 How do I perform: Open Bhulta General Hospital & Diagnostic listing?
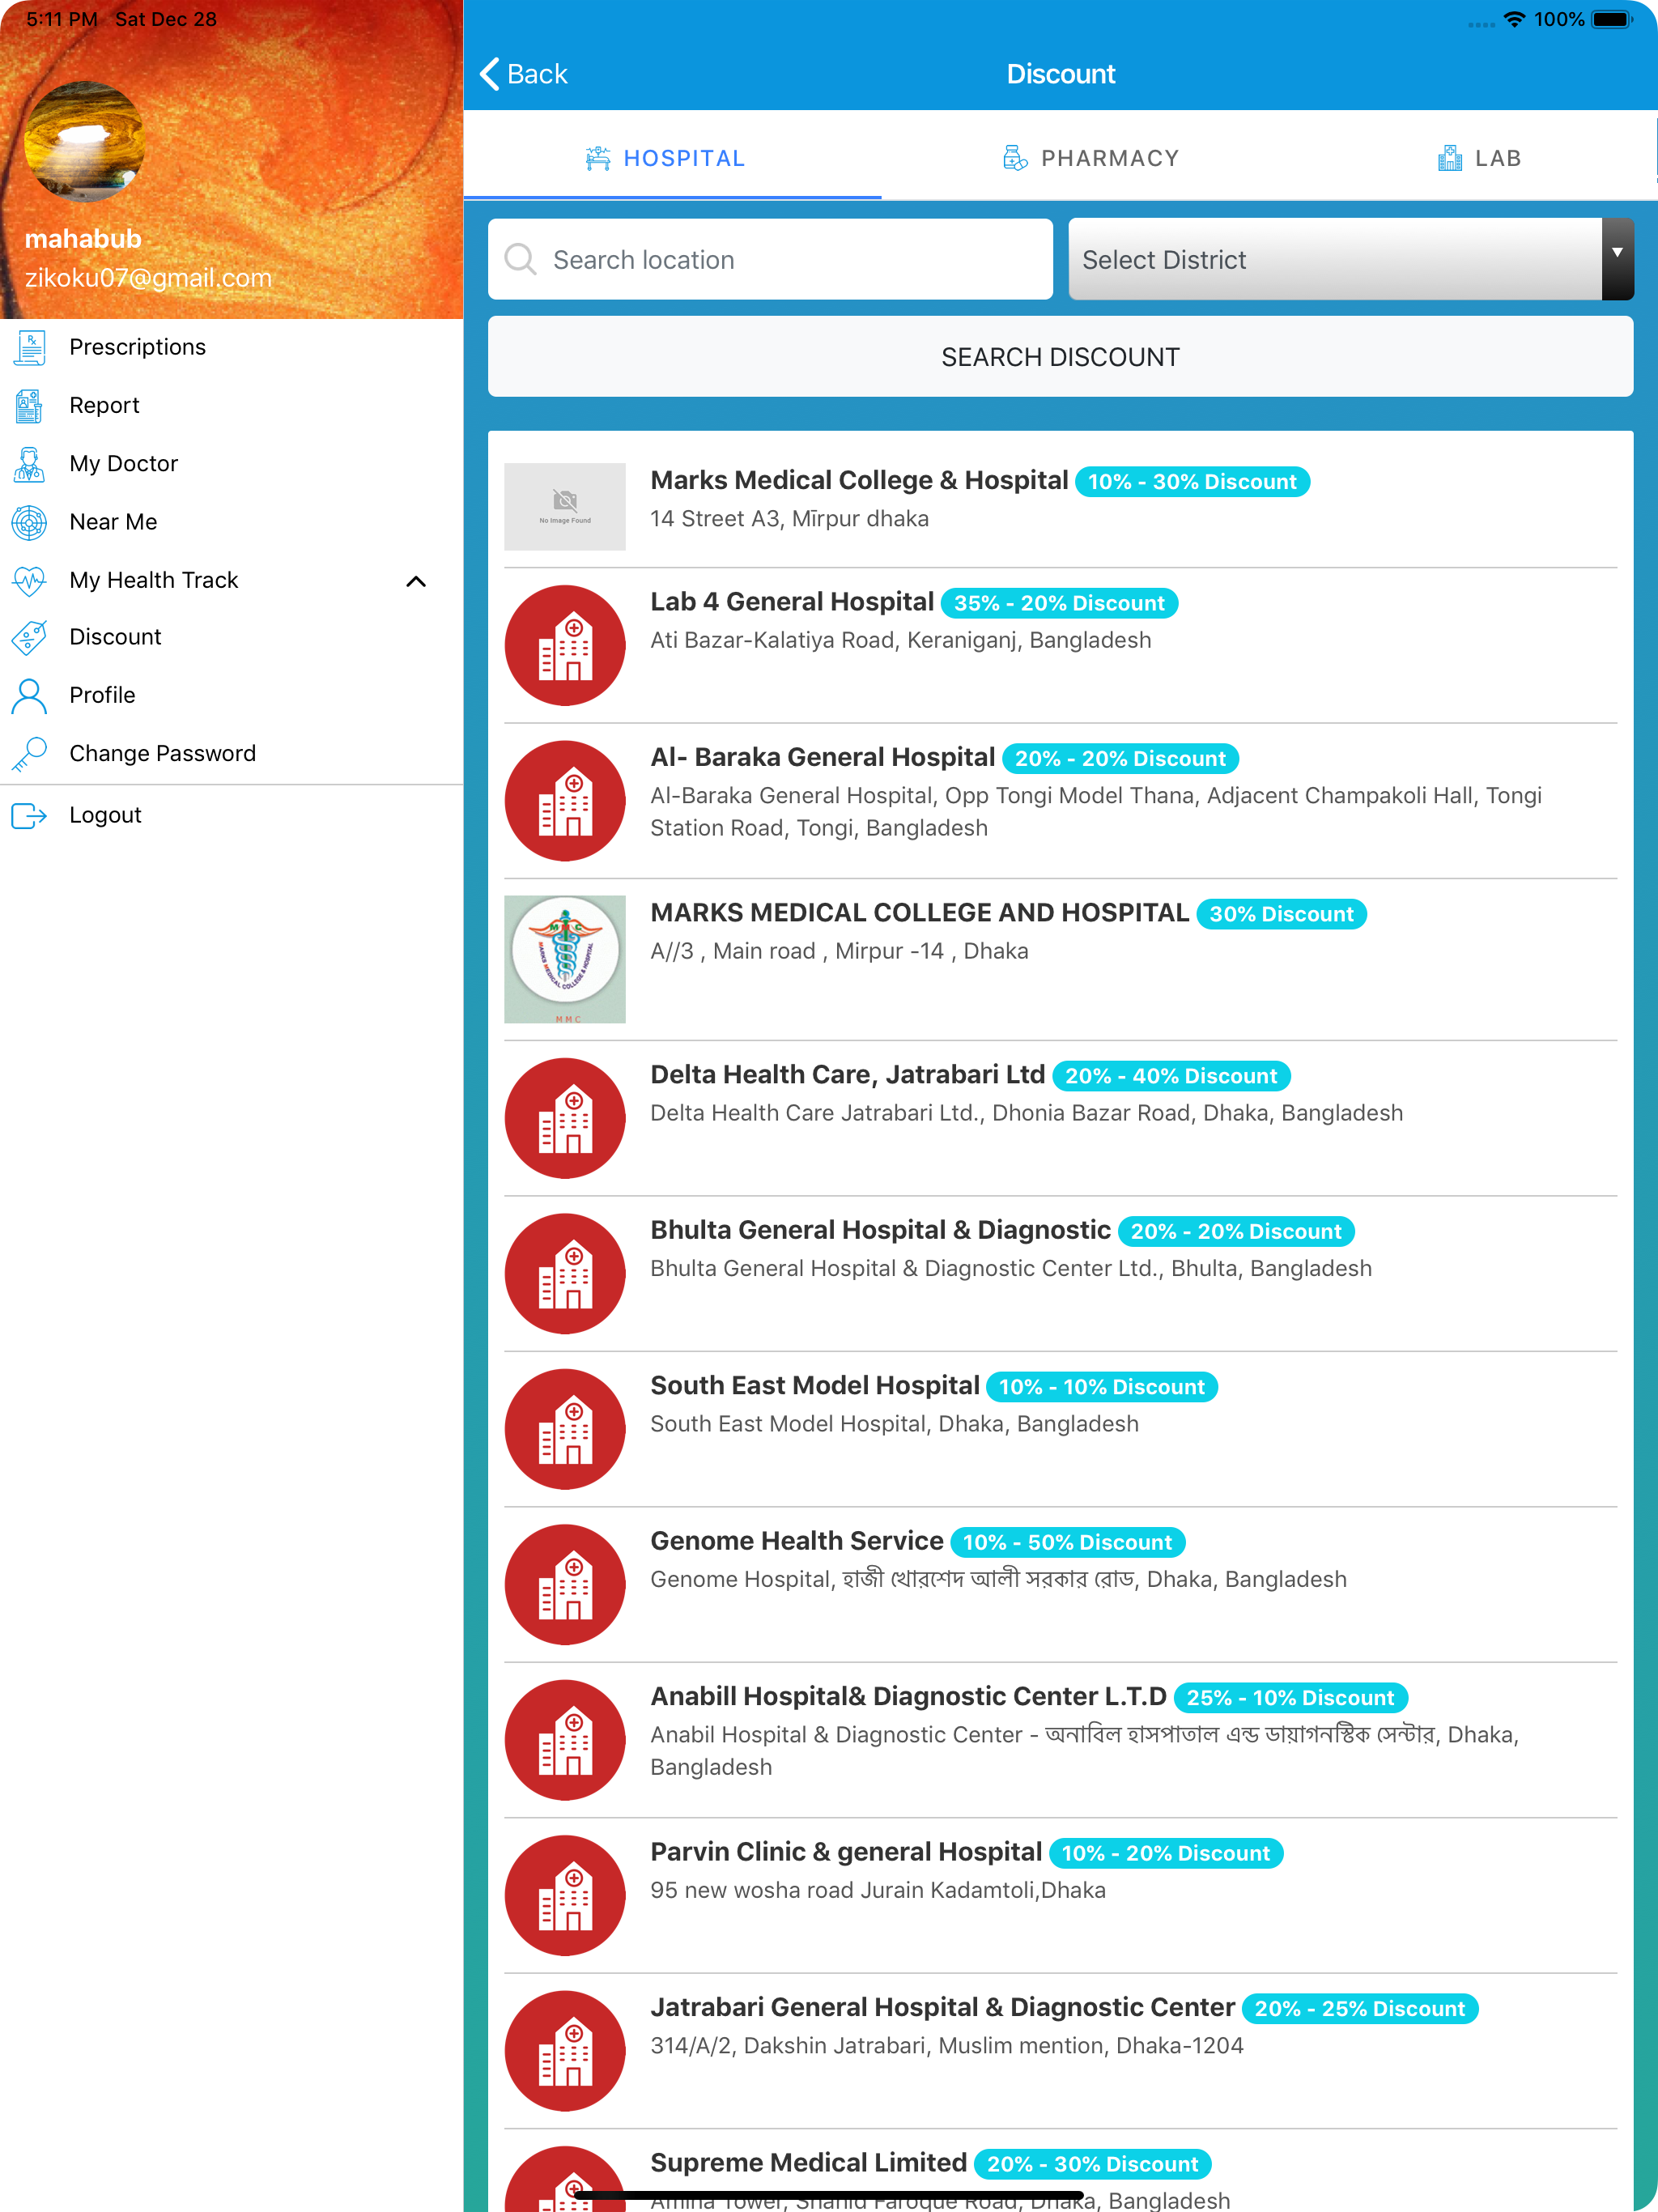point(1061,1274)
